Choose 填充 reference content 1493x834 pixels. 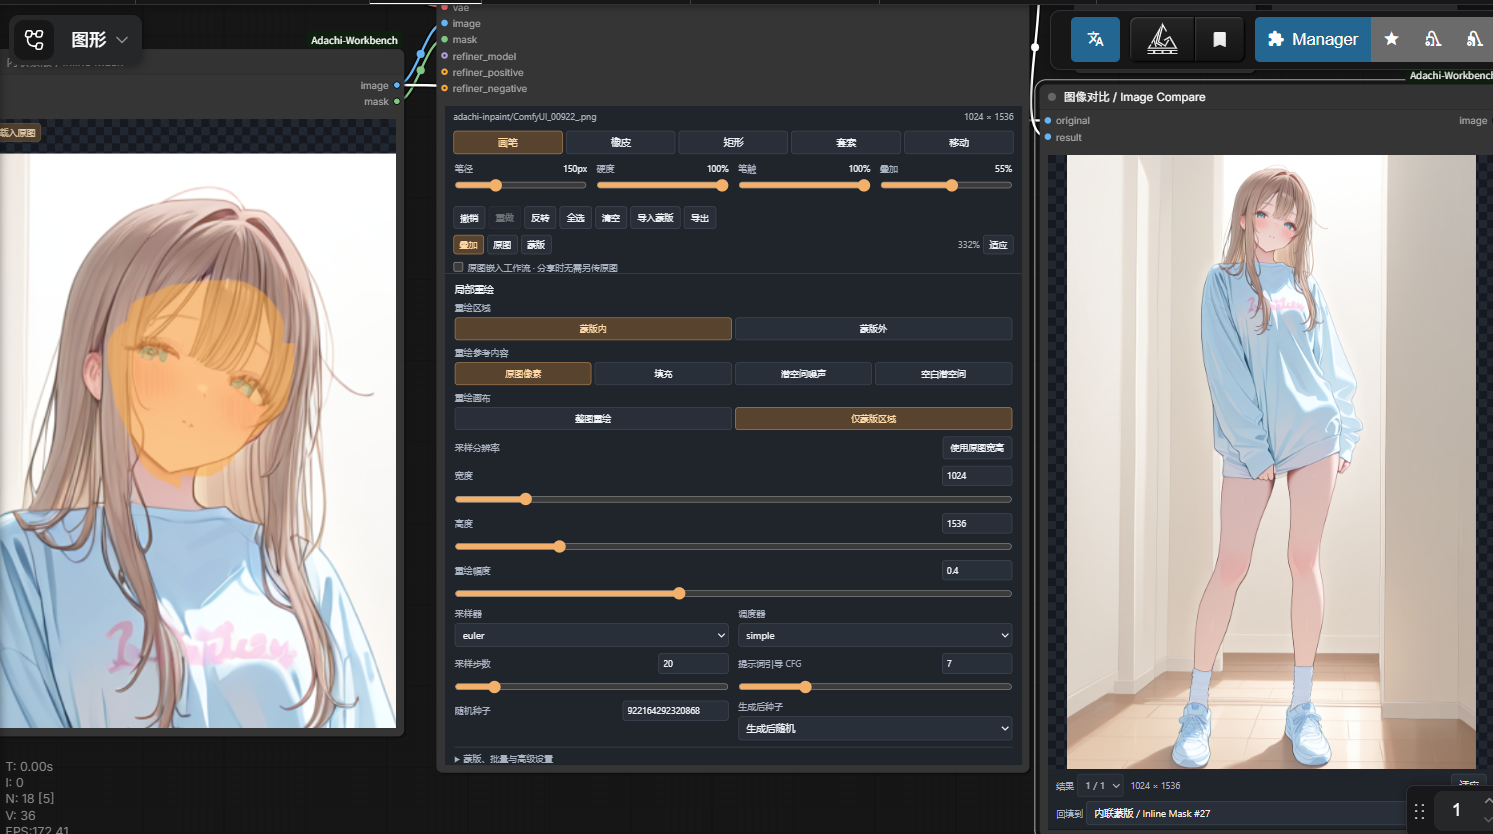[663, 374]
